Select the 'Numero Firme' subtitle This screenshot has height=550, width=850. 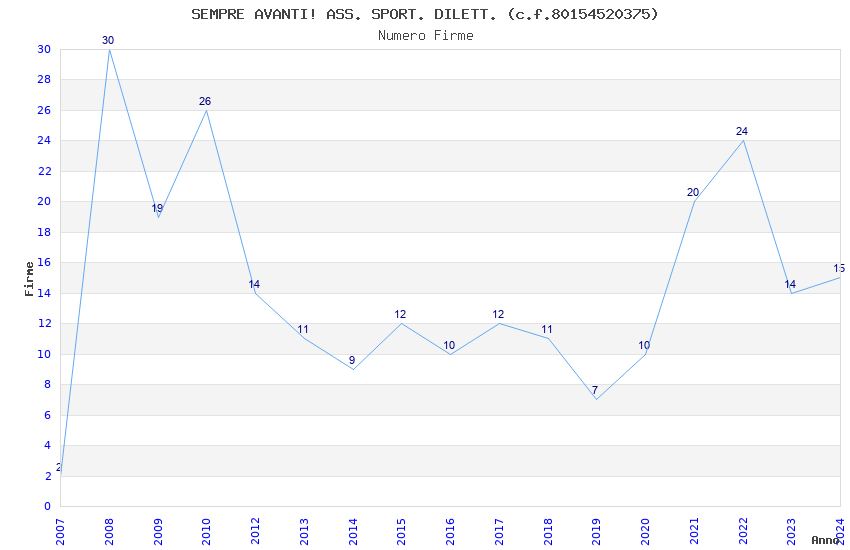pos(426,36)
